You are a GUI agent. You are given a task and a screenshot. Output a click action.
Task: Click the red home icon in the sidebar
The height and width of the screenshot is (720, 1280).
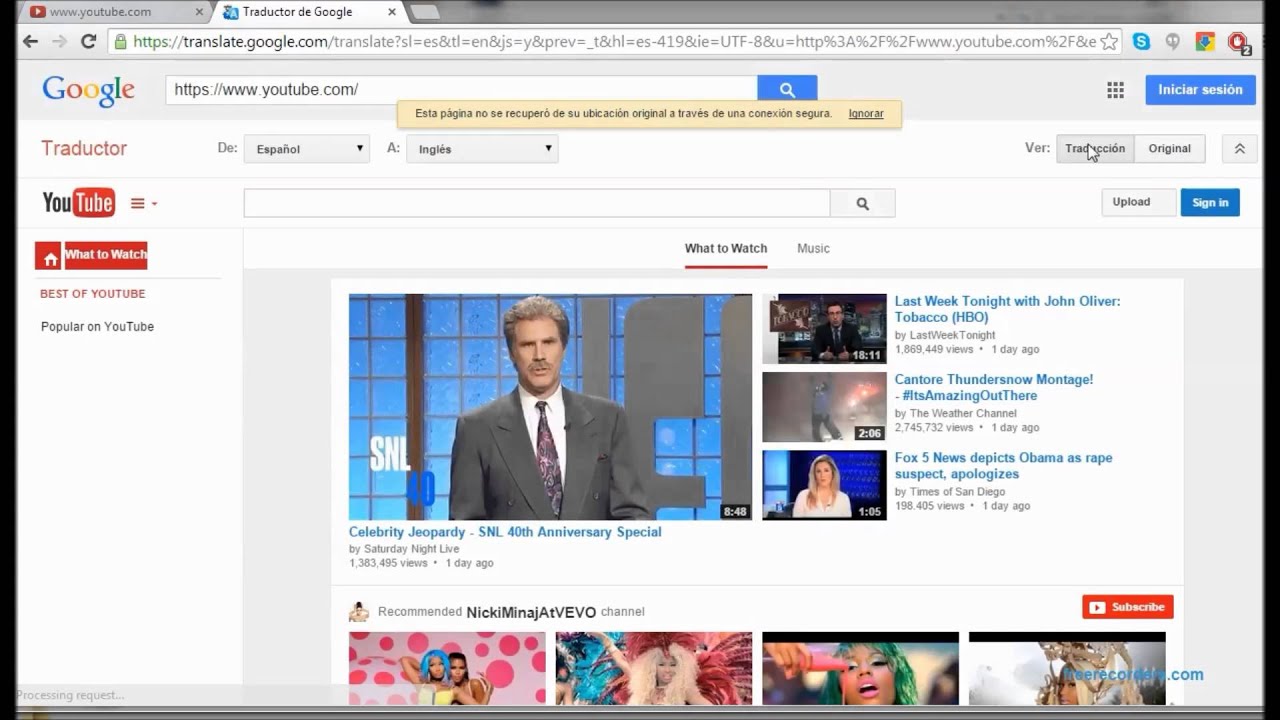click(49, 256)
